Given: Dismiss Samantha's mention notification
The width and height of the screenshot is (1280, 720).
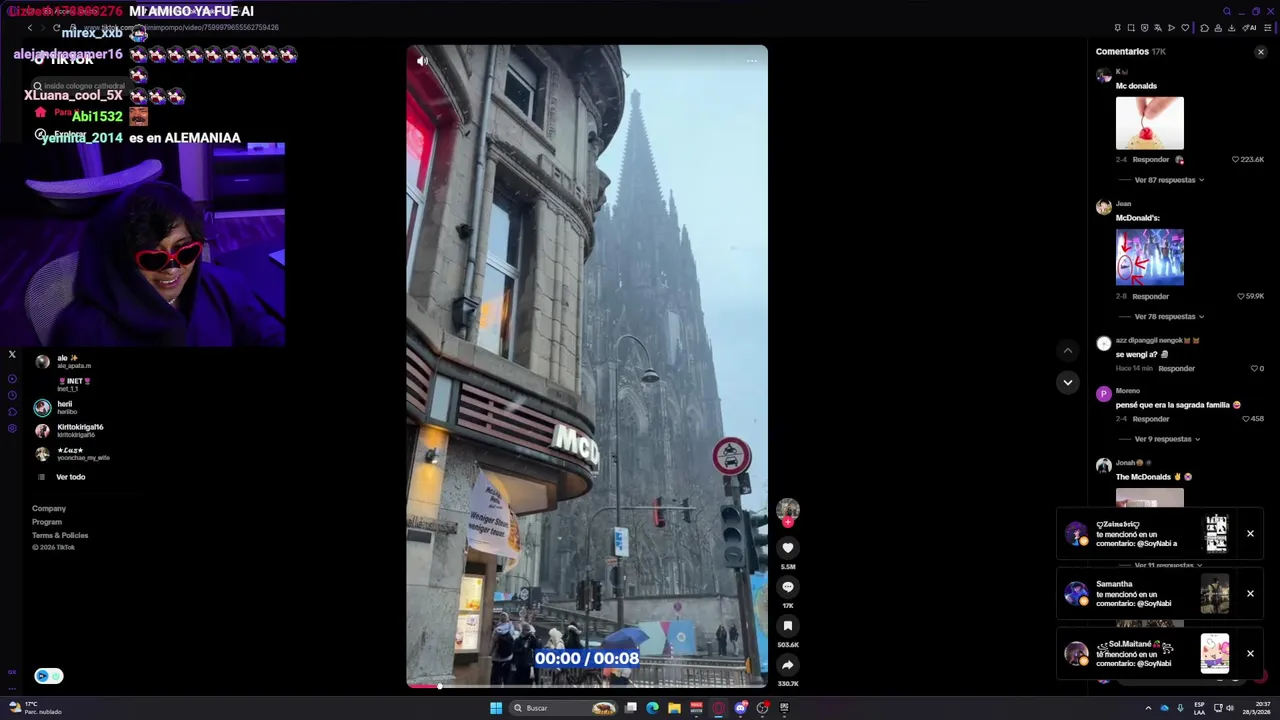Looking at the screenshot, I should (x=1250, y=594).
